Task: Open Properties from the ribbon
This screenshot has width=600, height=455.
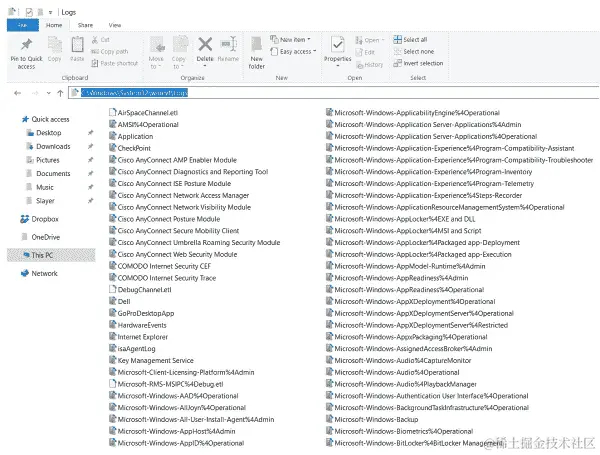Action: pyautogui.click(x=338, y=52)
